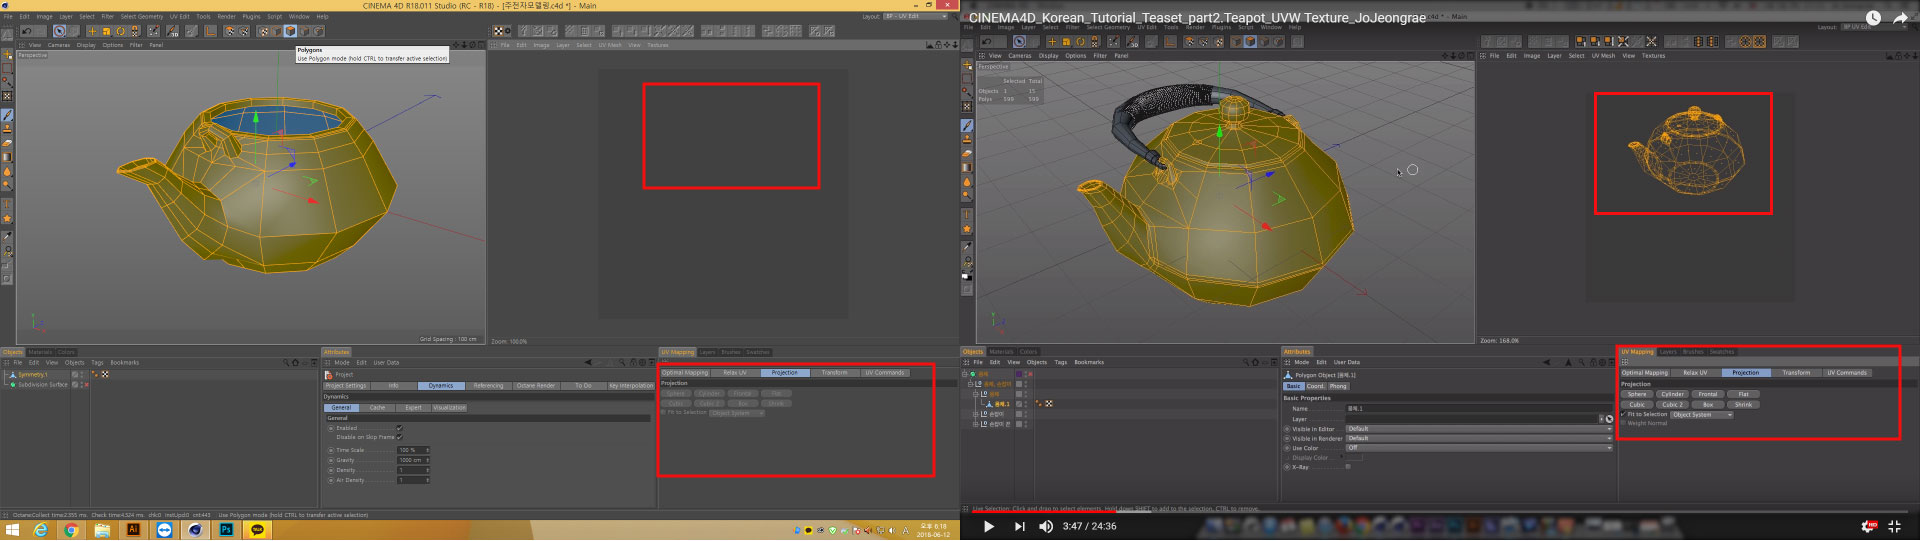Viewport: 1920px width, 541px height.
Task: Expand the bottom tree node in video's Objects
Action: click(x=977, y=424)
